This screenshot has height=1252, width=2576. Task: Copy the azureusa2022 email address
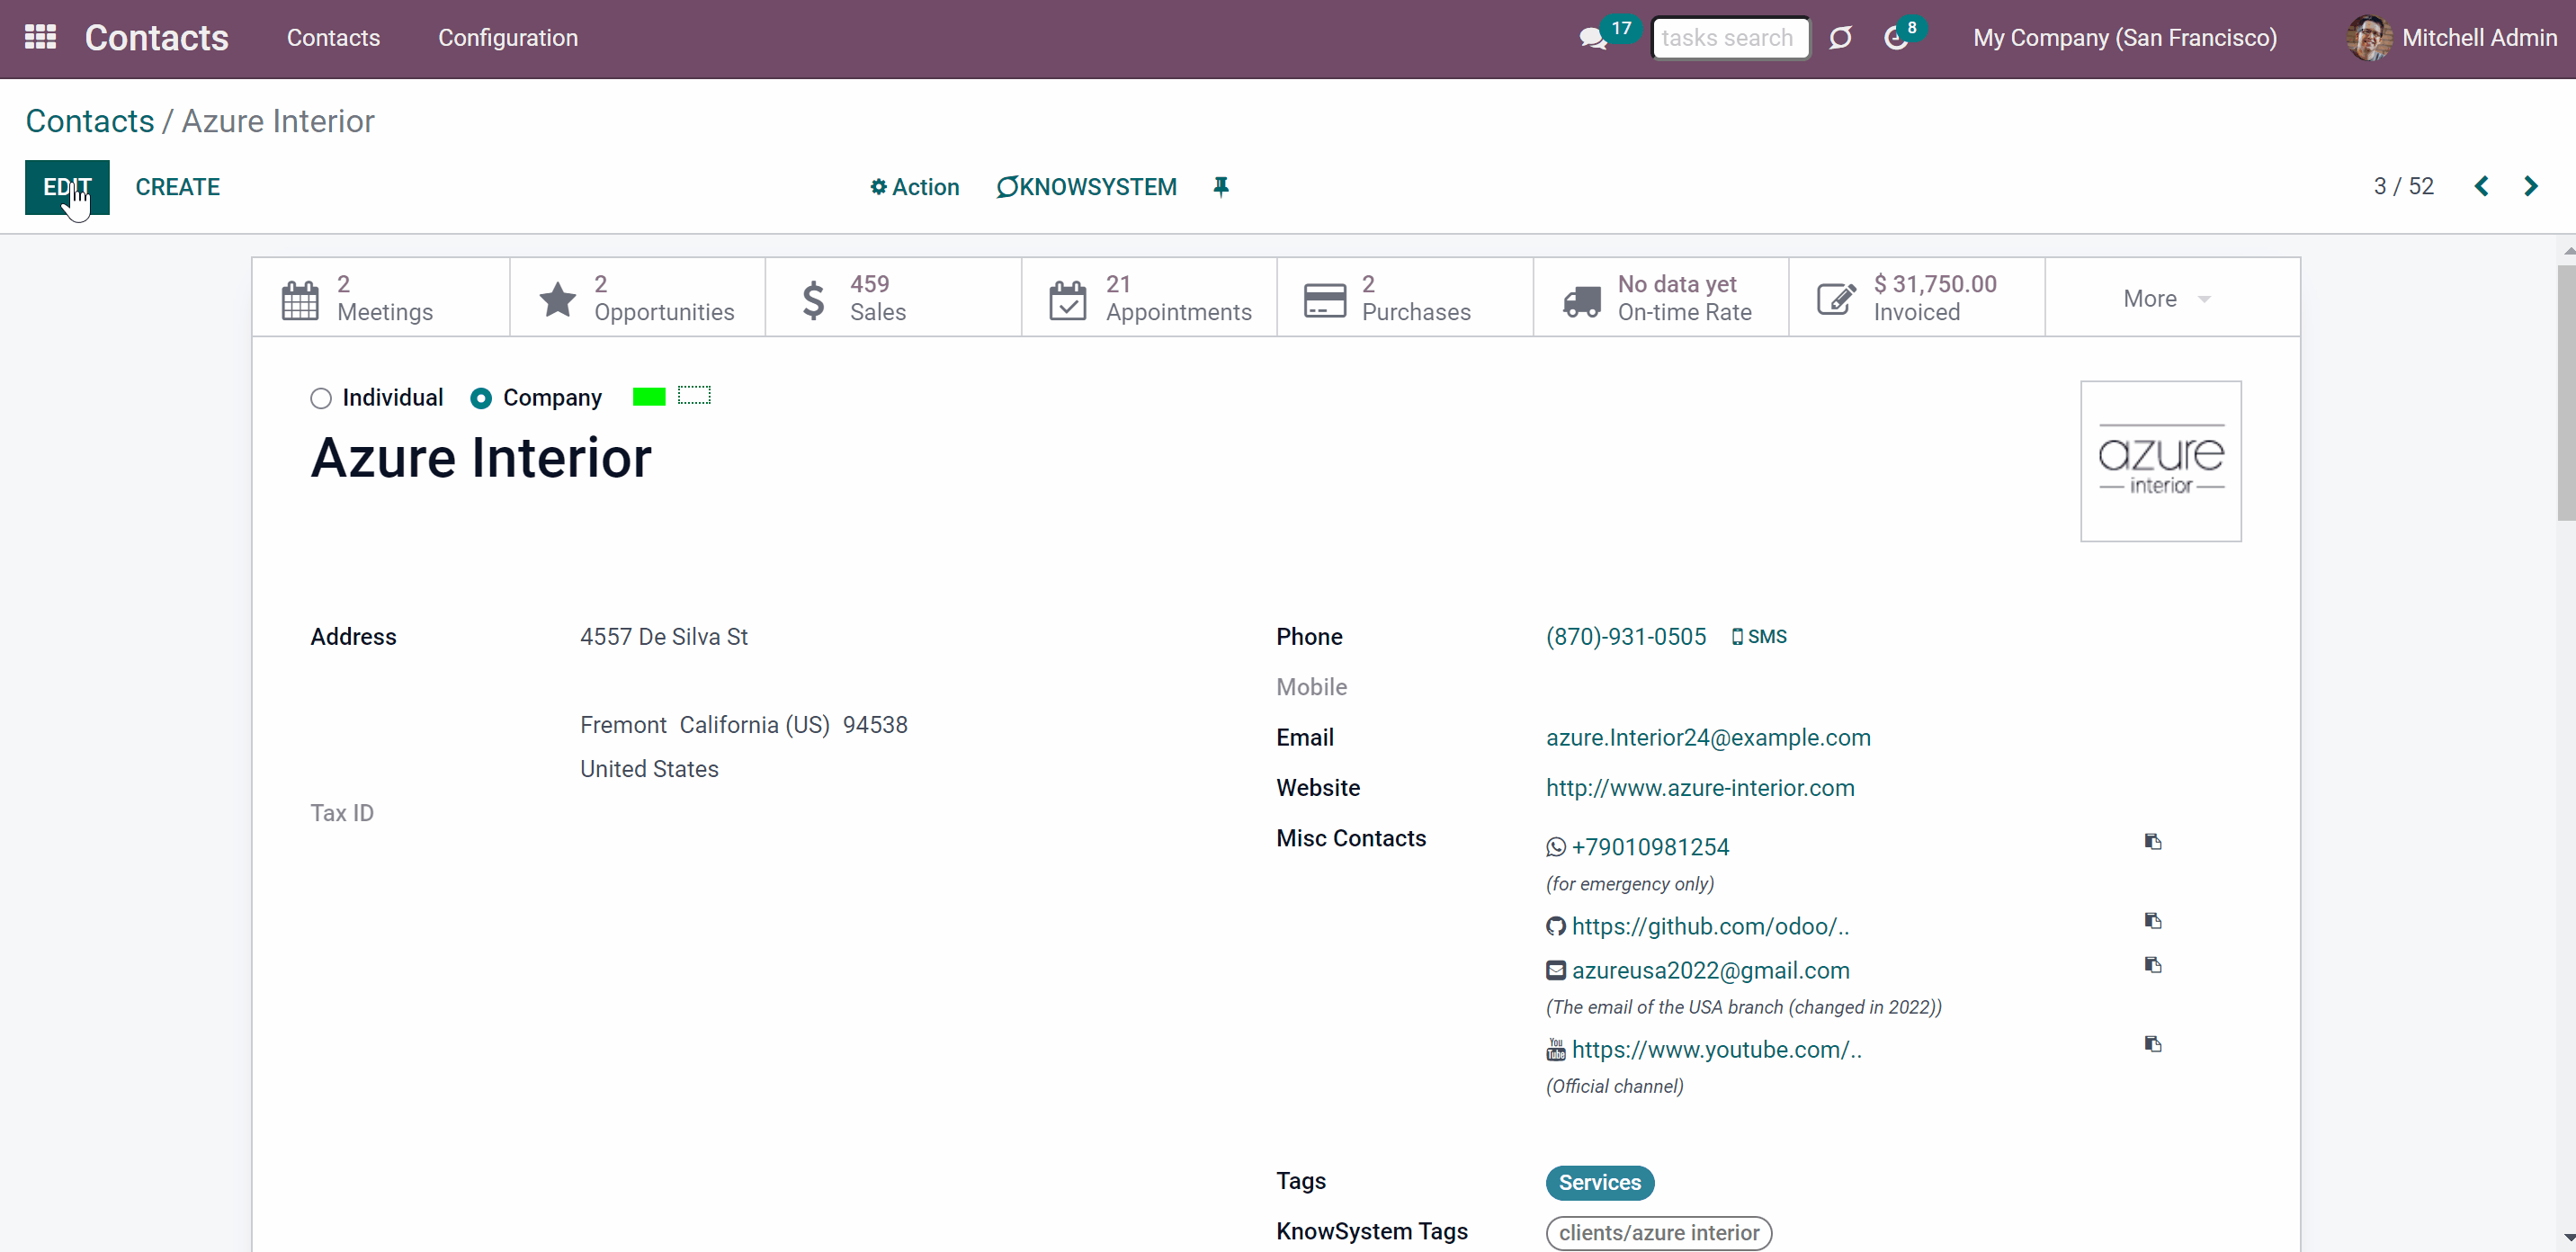pyautogui.click(x=2153, y=965)
